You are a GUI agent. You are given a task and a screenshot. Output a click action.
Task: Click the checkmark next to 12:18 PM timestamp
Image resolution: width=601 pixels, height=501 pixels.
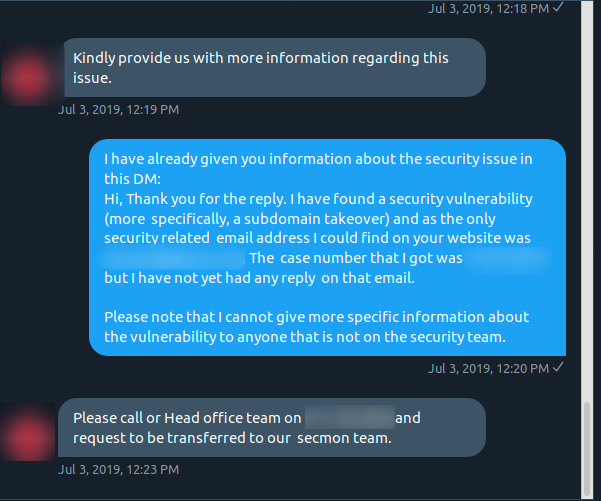(558, 7)
